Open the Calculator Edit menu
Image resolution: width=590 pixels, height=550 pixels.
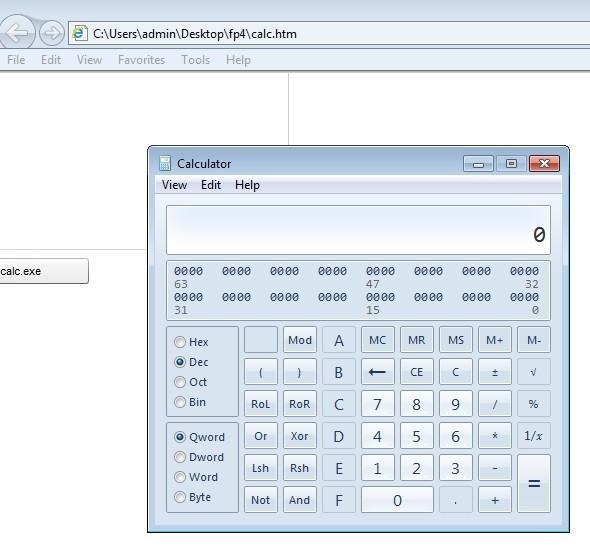(x=211, y=185)
